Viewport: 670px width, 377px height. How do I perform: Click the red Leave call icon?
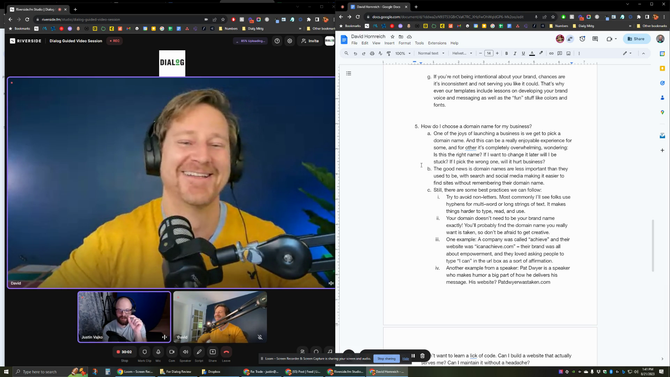click(226, 352)
